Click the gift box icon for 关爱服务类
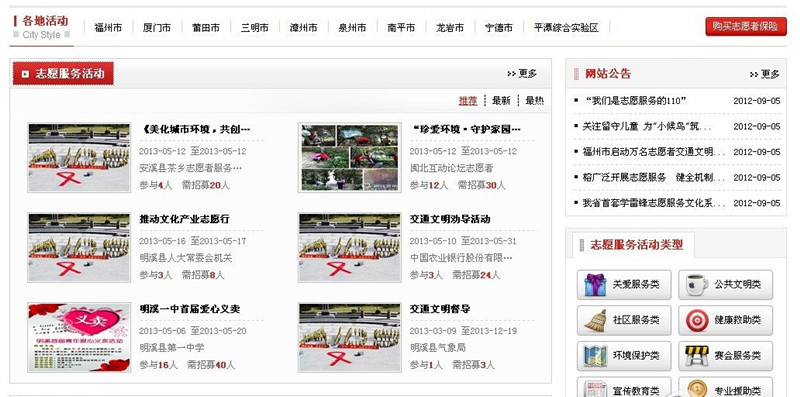 595,285
